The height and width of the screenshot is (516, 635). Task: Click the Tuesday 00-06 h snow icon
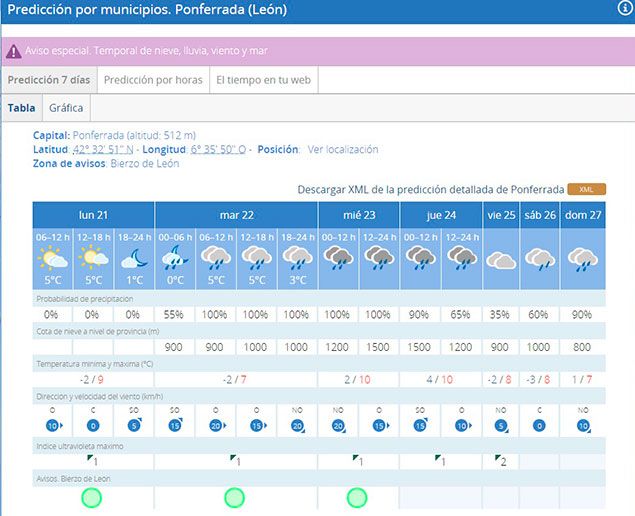pos(175,259)
